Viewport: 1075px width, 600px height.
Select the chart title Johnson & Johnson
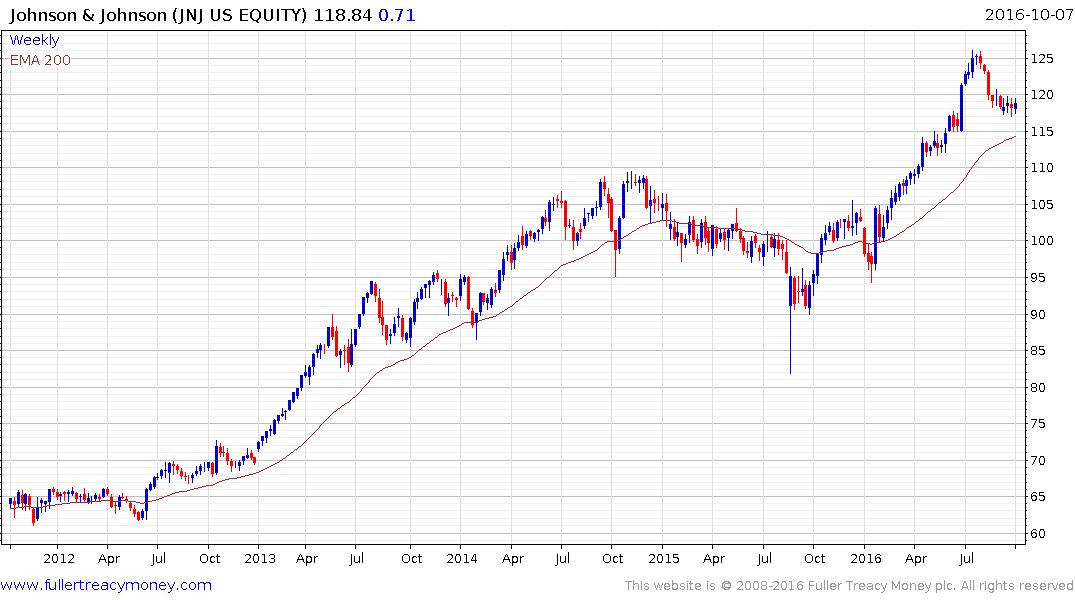pos(88,15)
